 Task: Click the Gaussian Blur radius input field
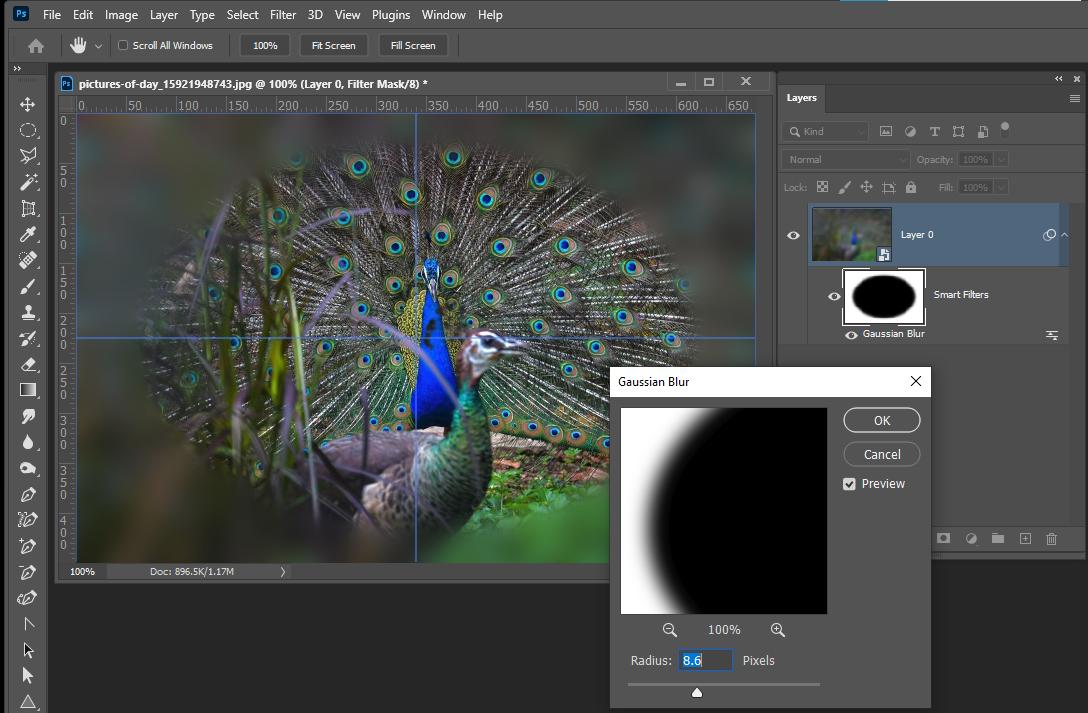click(x=705, y=660)
